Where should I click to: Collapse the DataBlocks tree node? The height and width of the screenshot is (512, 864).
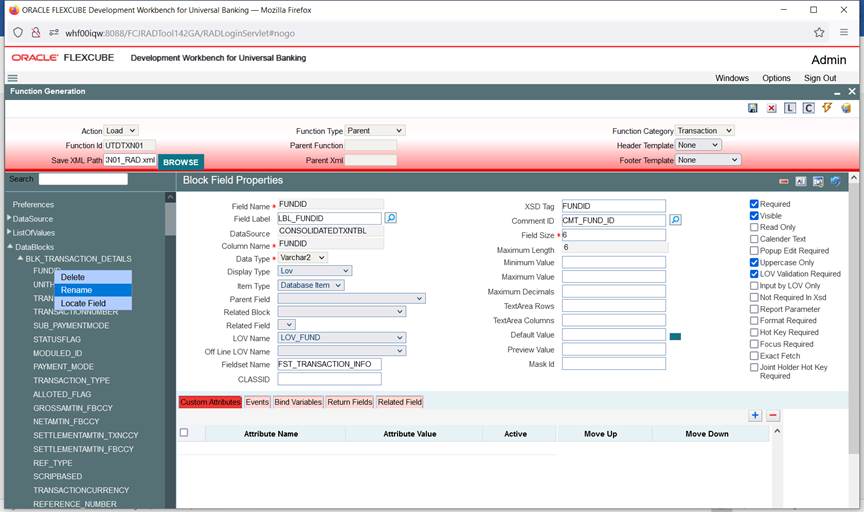point(10,246)
